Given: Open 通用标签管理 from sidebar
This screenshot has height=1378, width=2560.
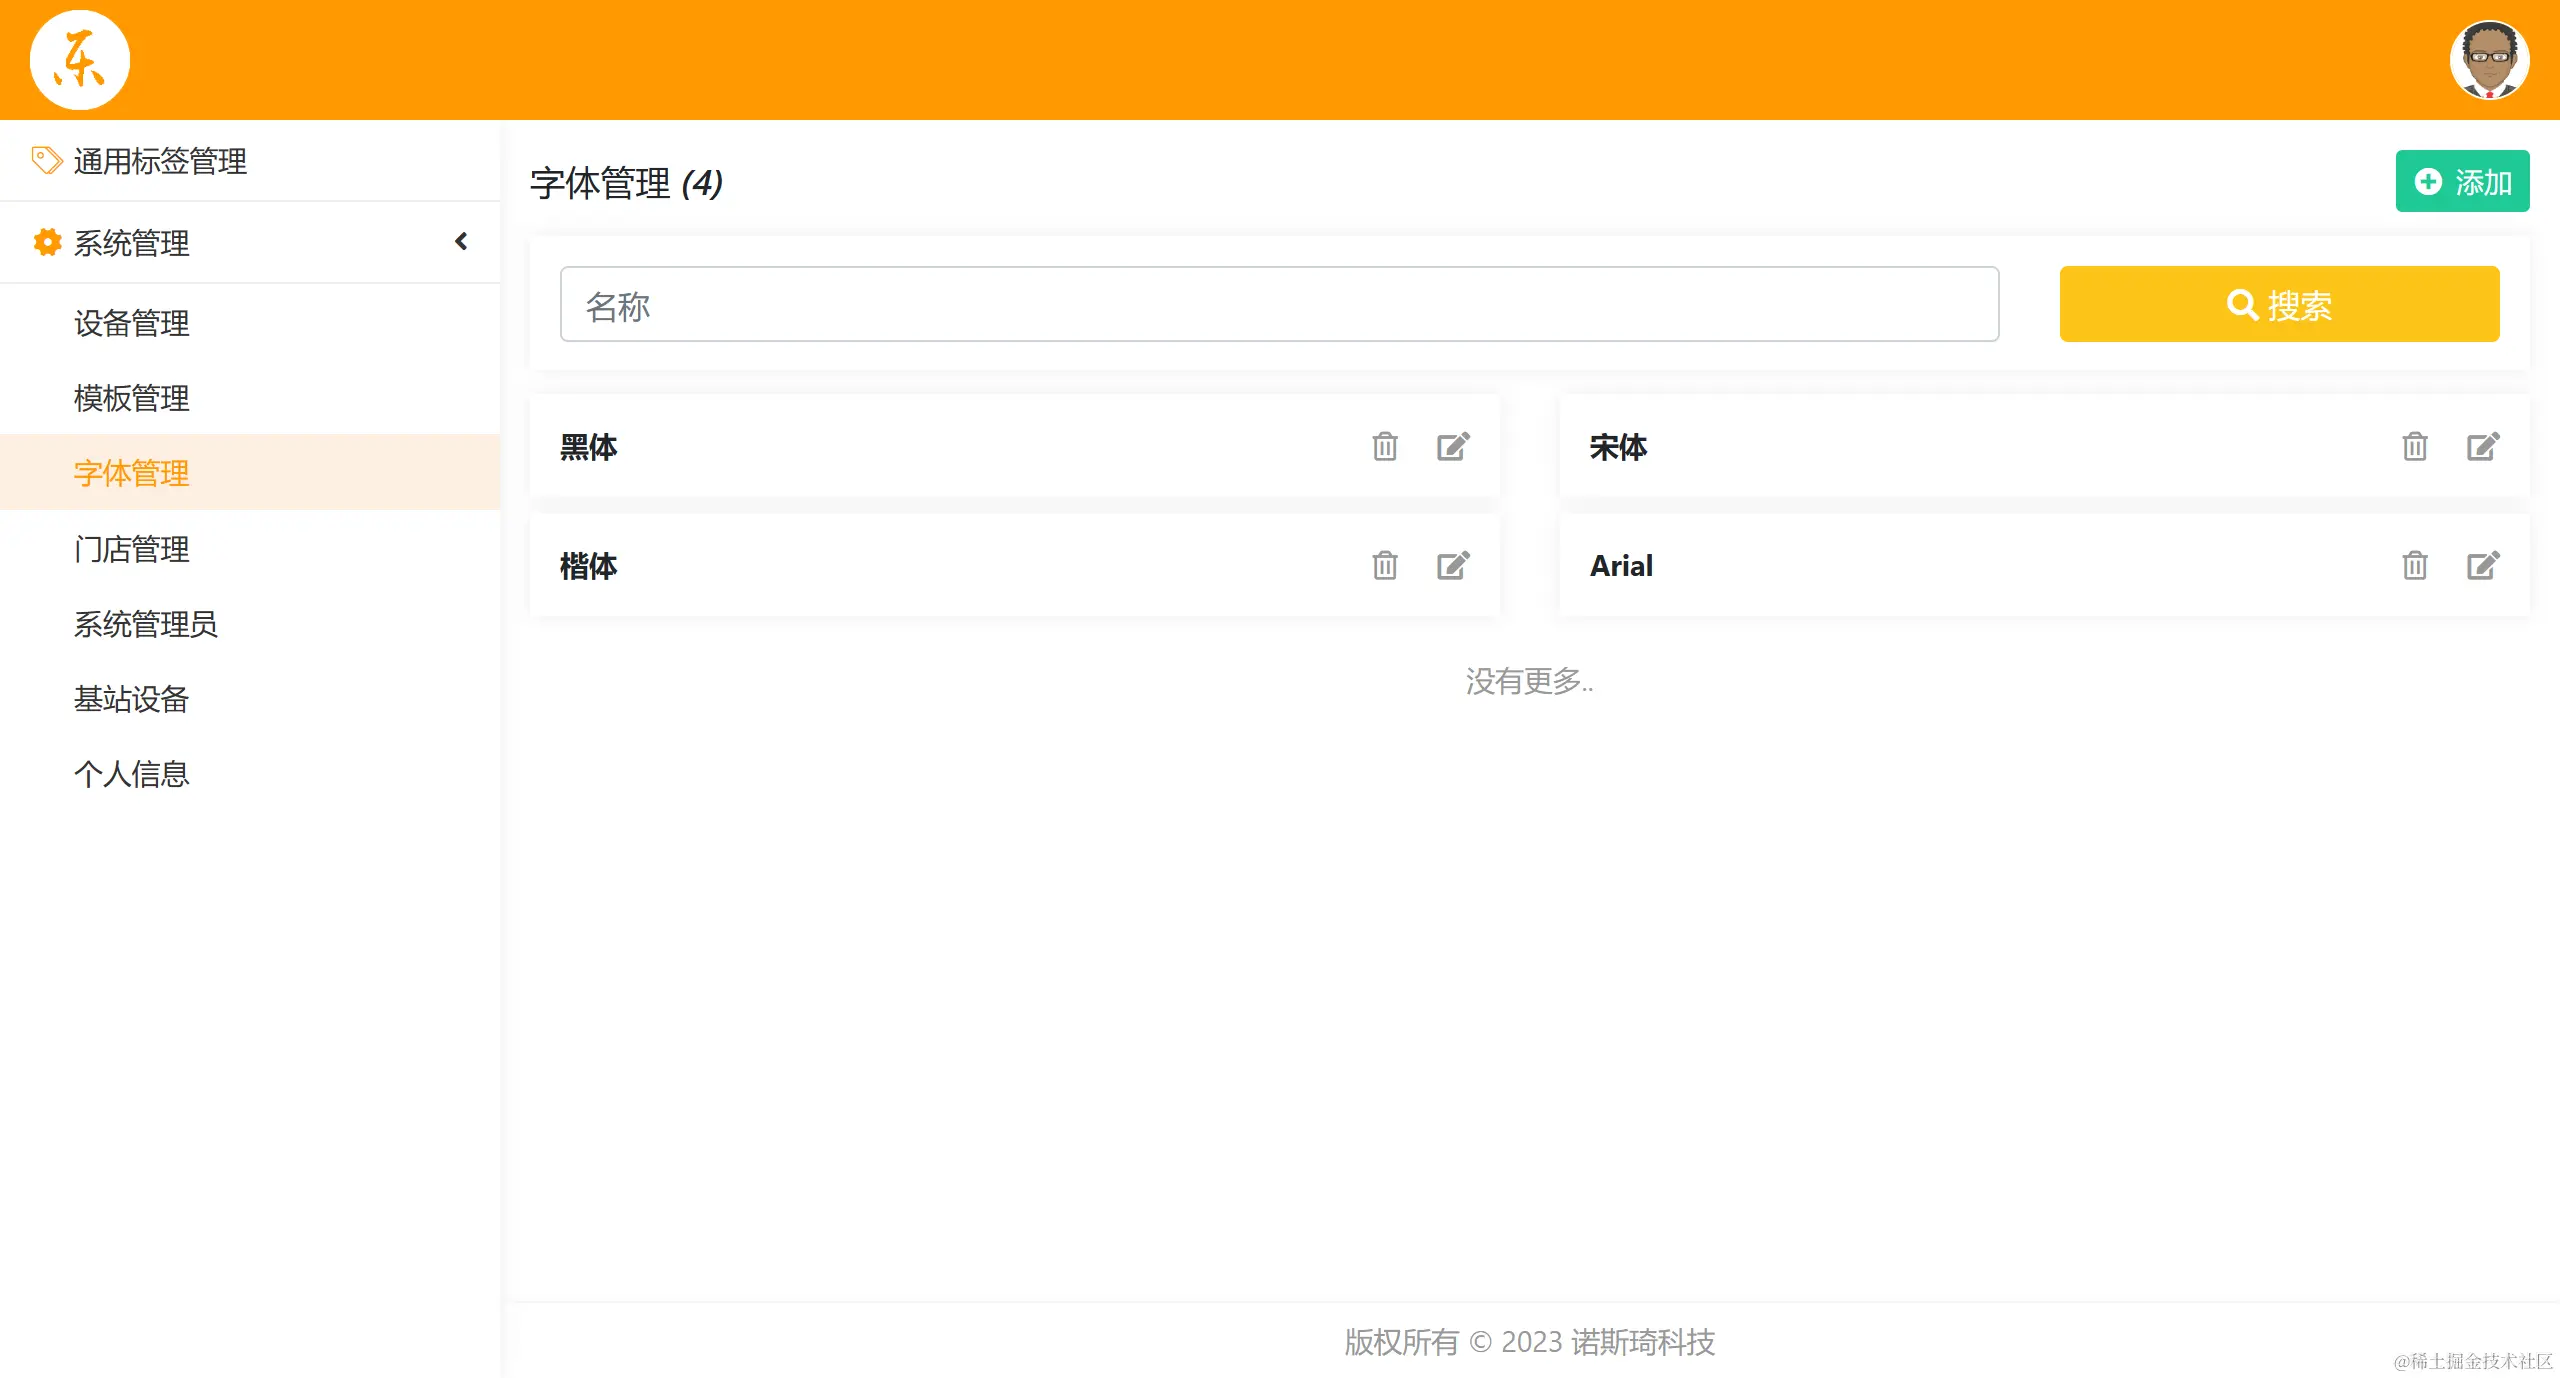Looking at the screenshot, I should (x=160, y=161).
